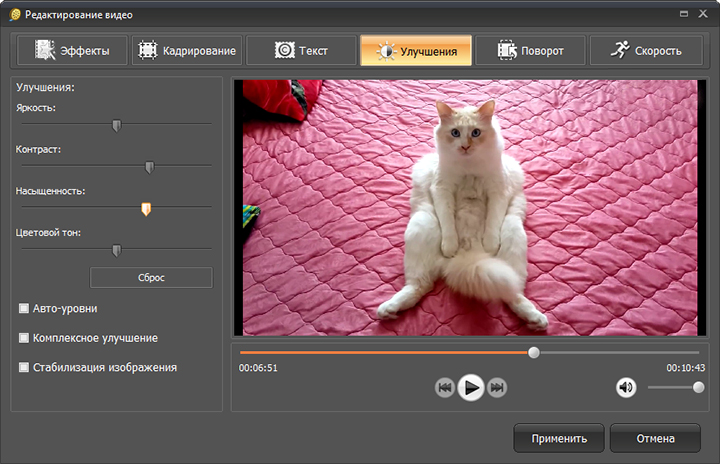Toggle Стабилизация изображения checkbox
The height and width of the screenshot is (464, 720).
[x=24, y=367]
